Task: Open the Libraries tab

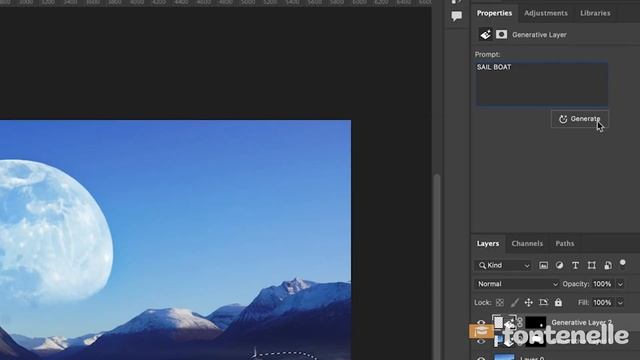Action: click(x=595, y=13)
